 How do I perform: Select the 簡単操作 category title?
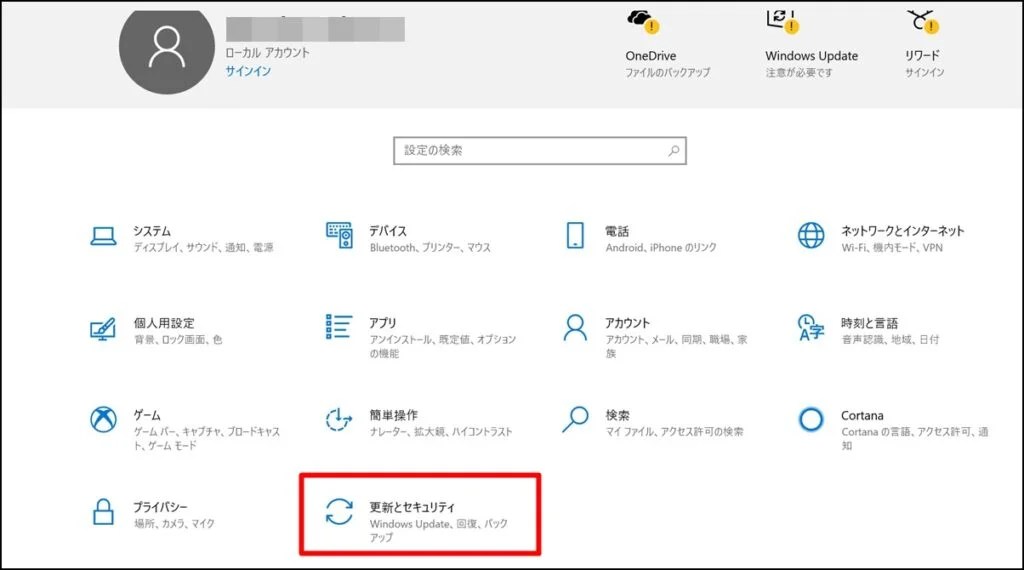[394, 415]
